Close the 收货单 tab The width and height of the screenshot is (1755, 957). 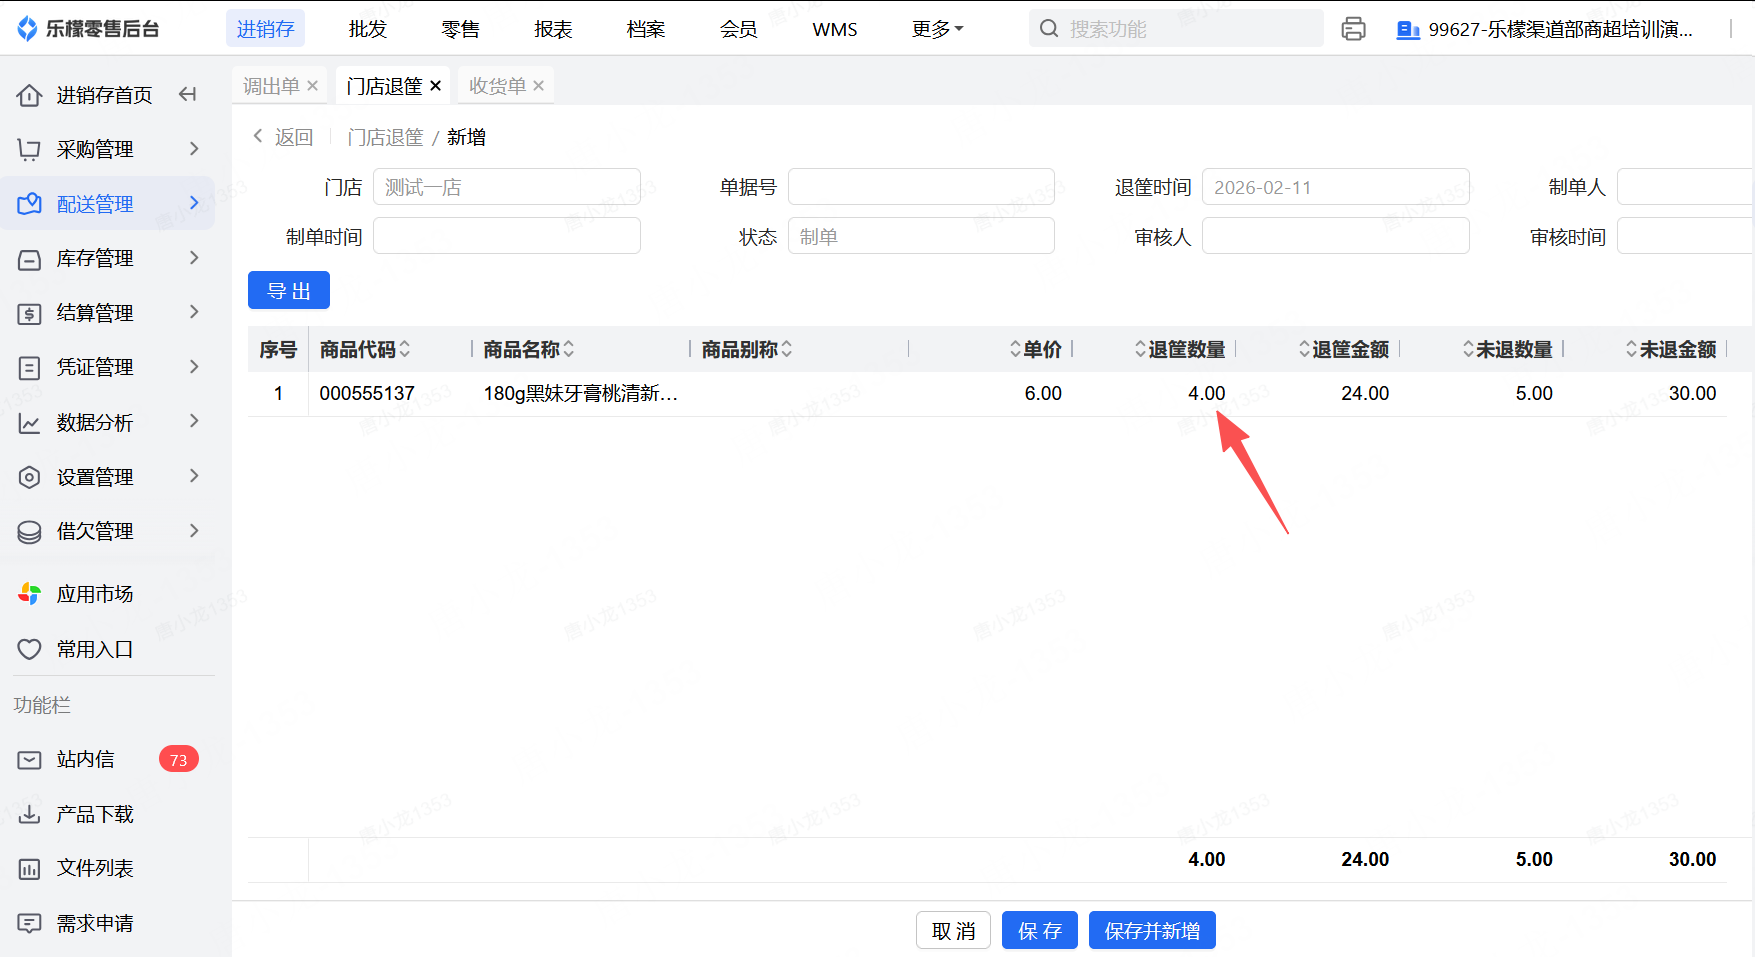tap(538, 86)
